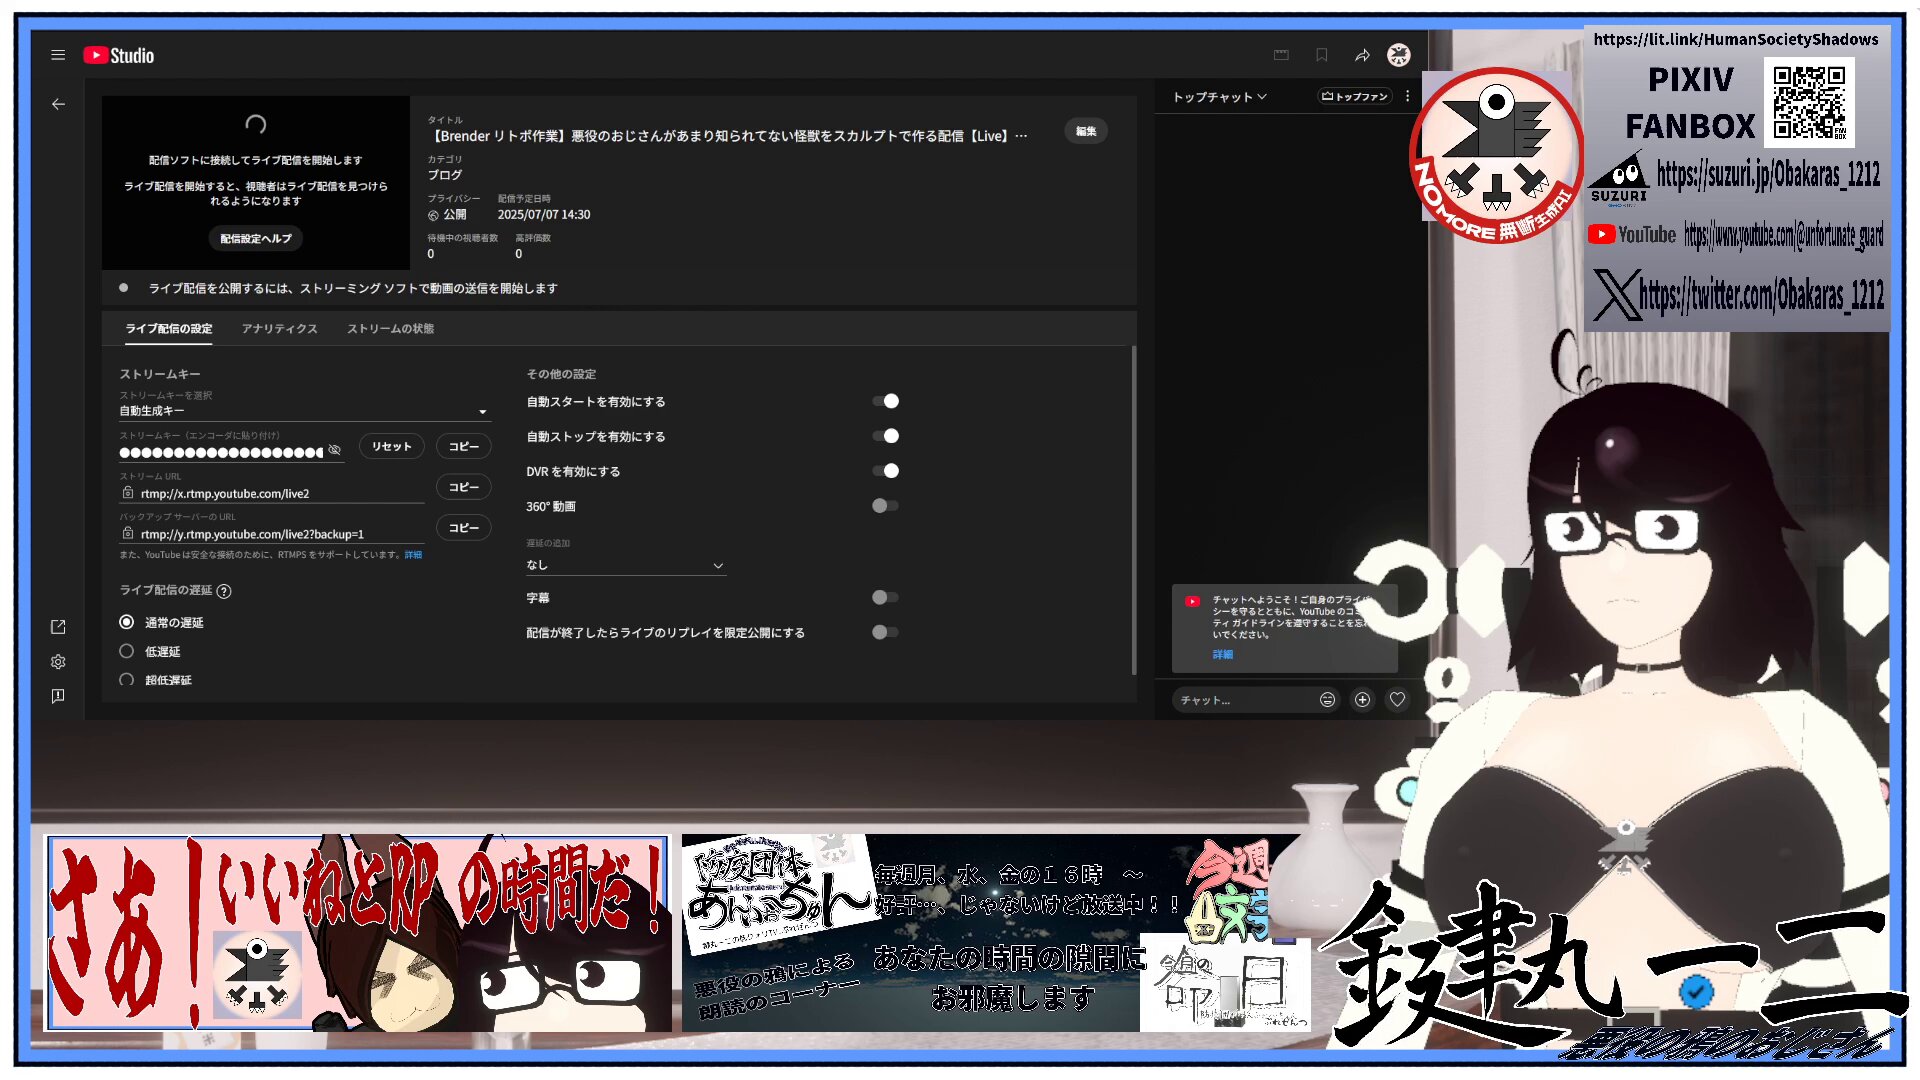This screenshot has width=1920, height=1080.
Task: Switch to stream health (ストリームの状態) tab
Action: [391, 329]
